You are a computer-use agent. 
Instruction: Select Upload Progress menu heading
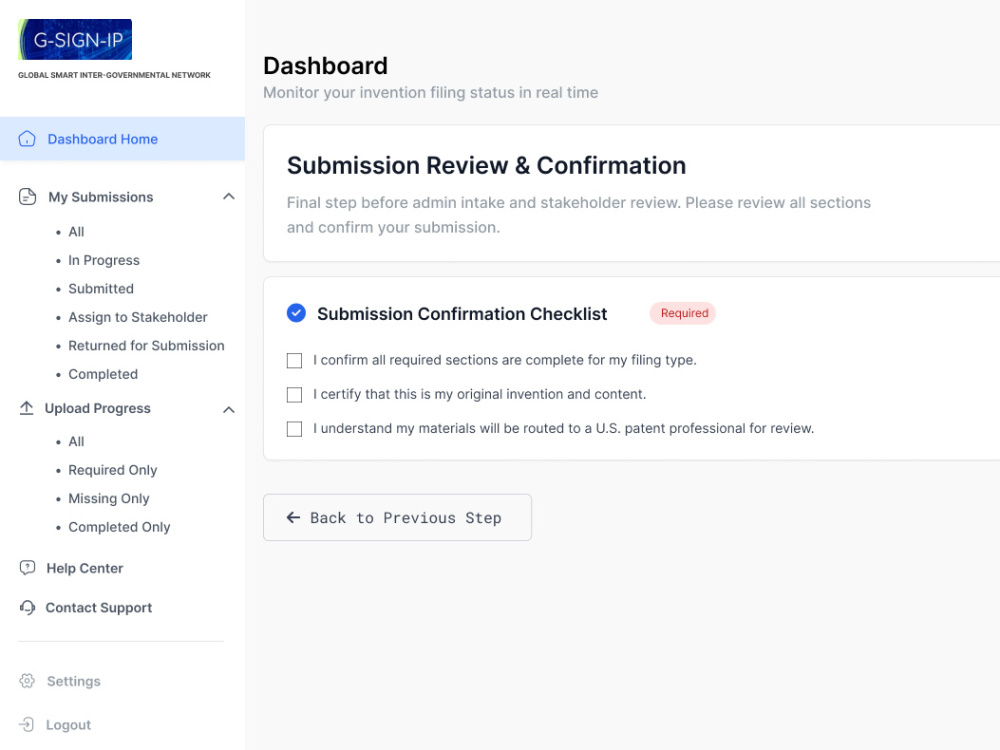coord(98,408)
